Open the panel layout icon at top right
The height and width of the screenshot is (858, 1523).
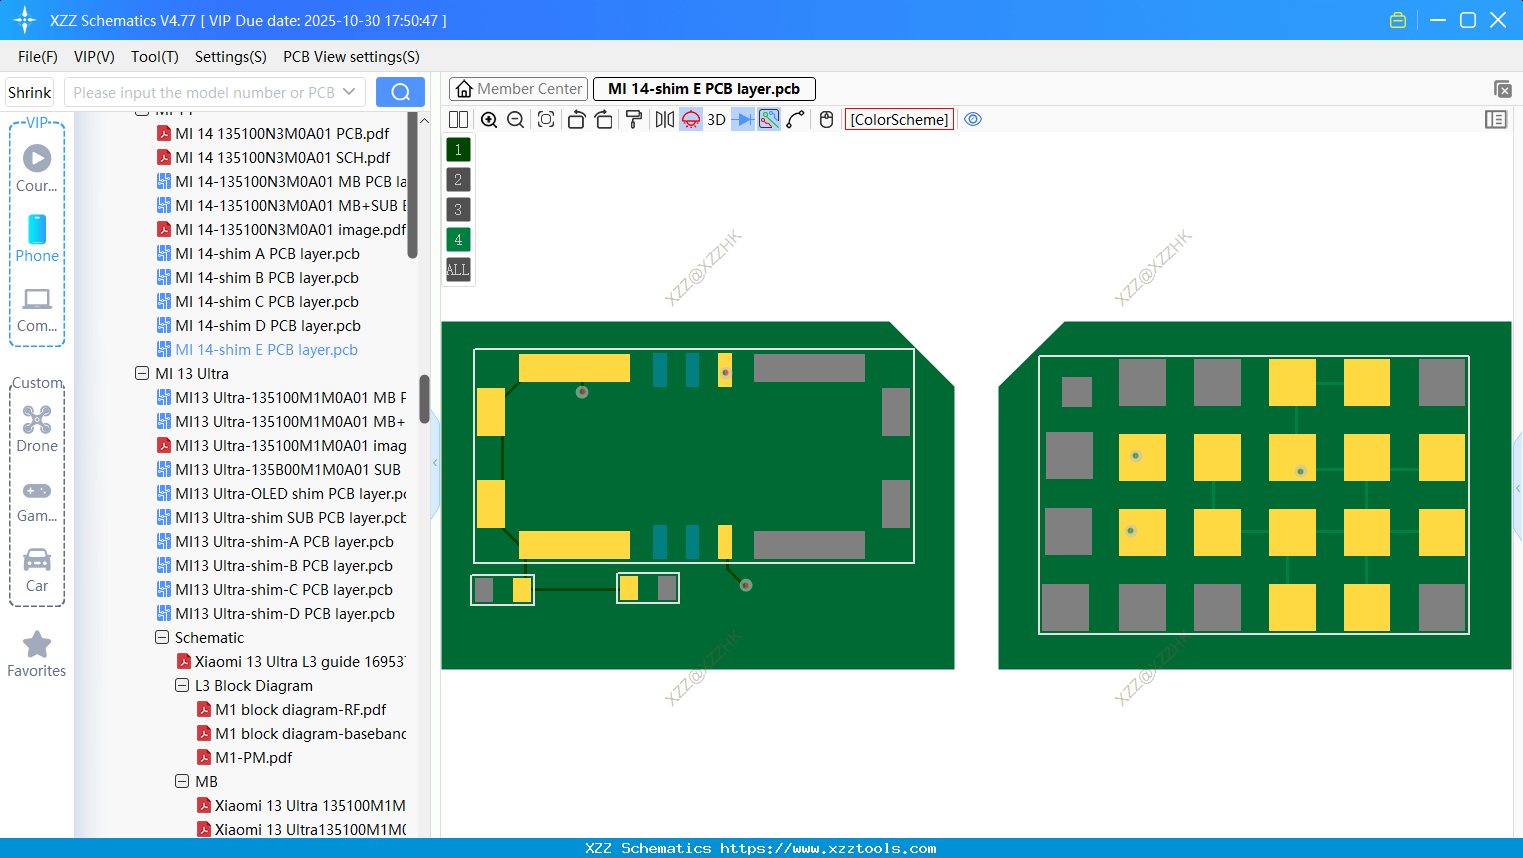1496,119
